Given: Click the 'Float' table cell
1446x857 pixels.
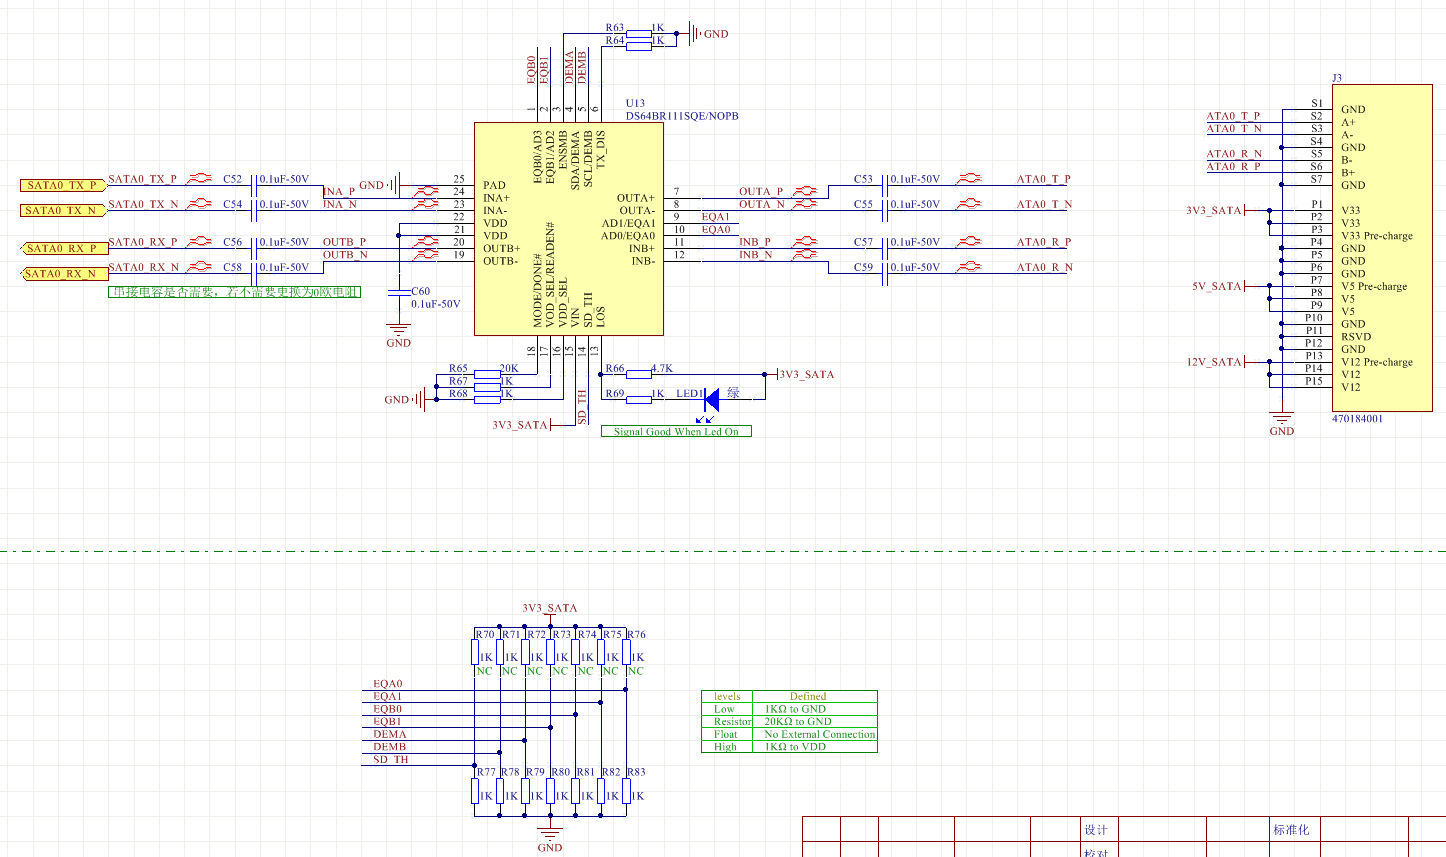Looking at the screenshot, I should pyautogui.click(x=726, y=734).
